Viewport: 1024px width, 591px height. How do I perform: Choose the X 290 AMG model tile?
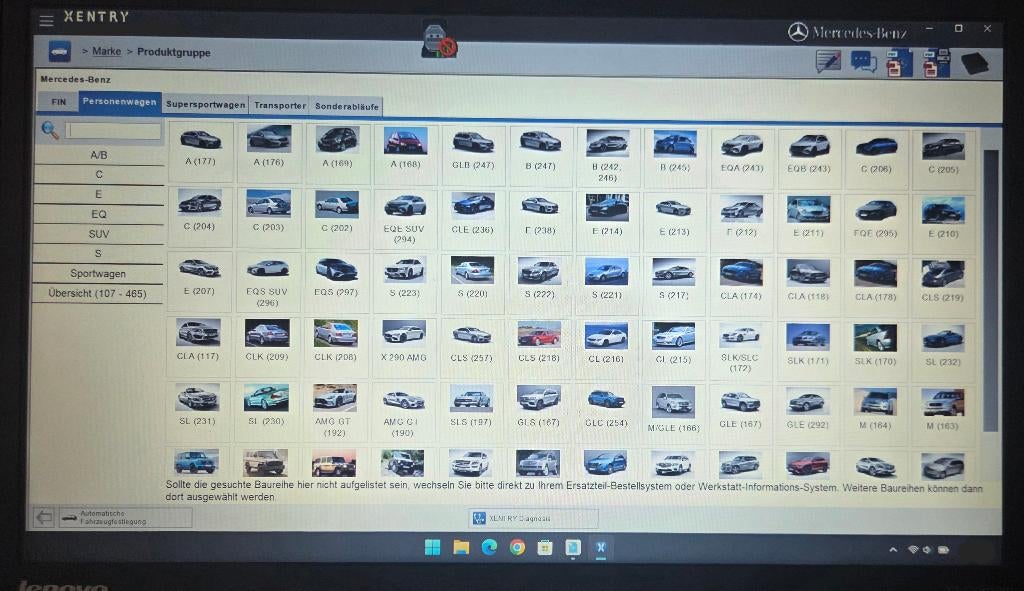(404, 341)
